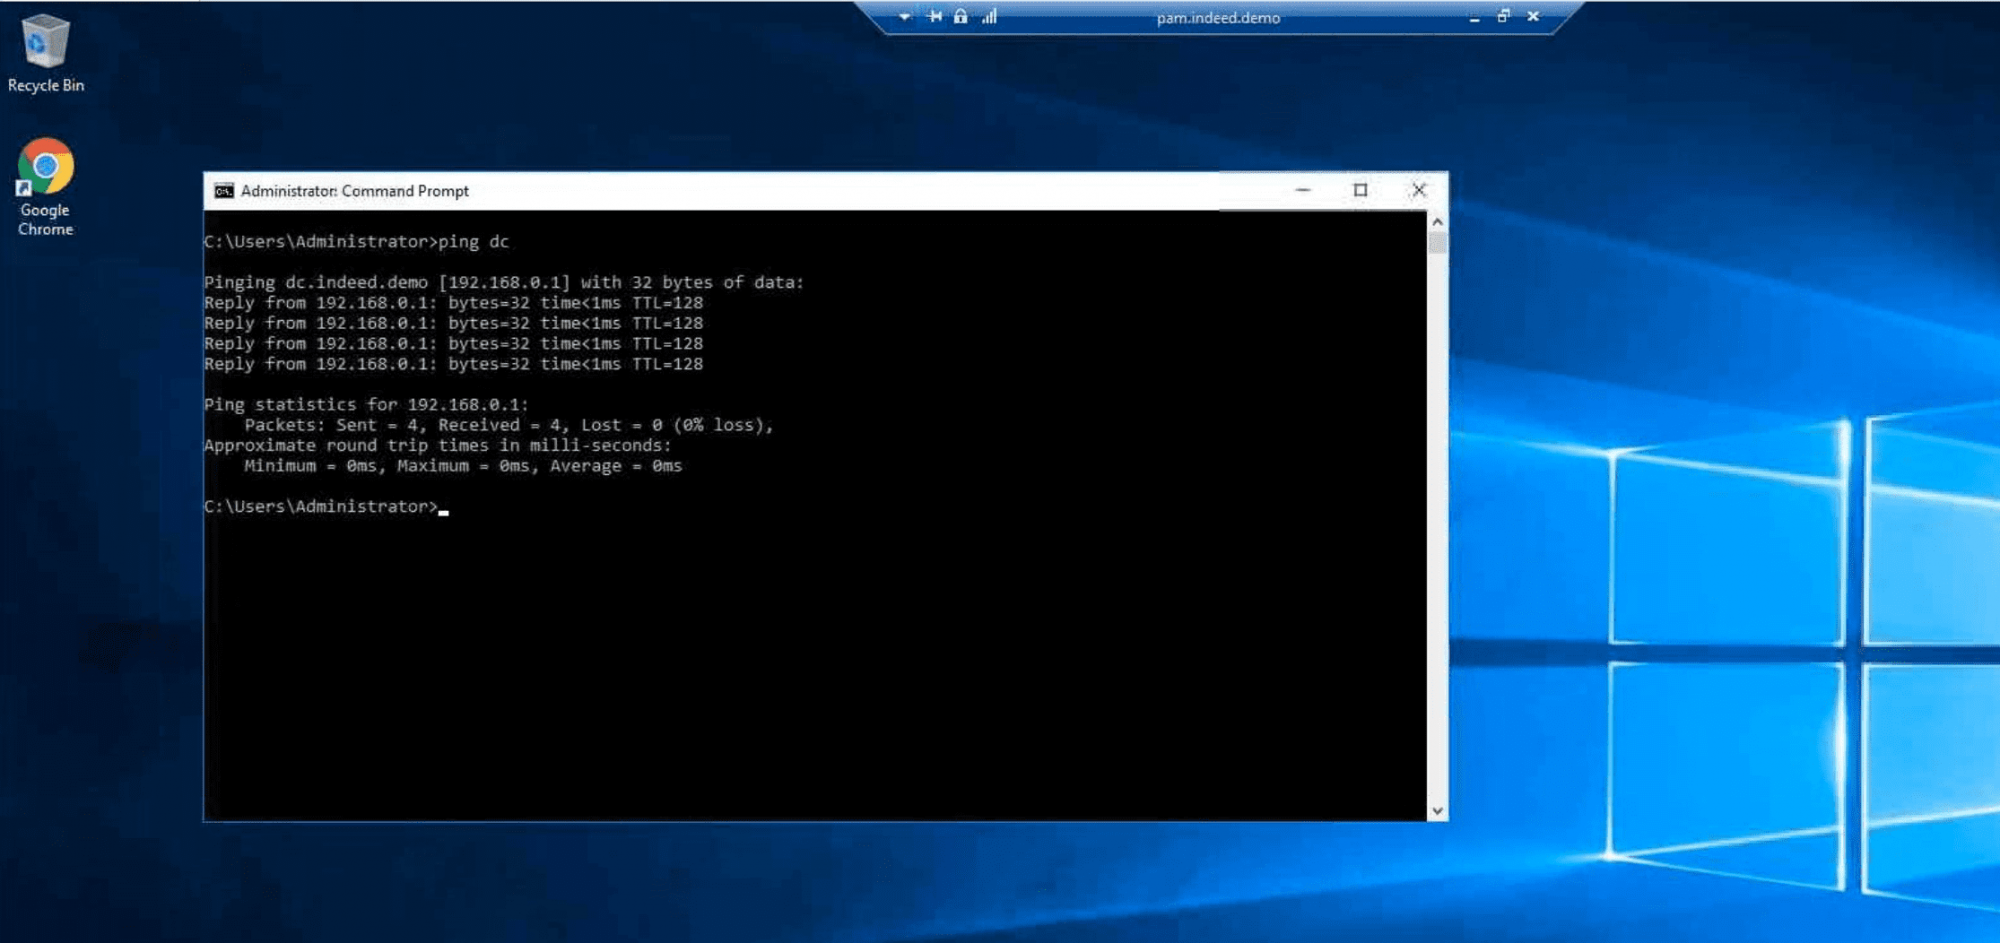The width and height of the screenshot is (2000, 943).
Task: Show connection quality via the signal bars icon
Action: tap(989, 16)
